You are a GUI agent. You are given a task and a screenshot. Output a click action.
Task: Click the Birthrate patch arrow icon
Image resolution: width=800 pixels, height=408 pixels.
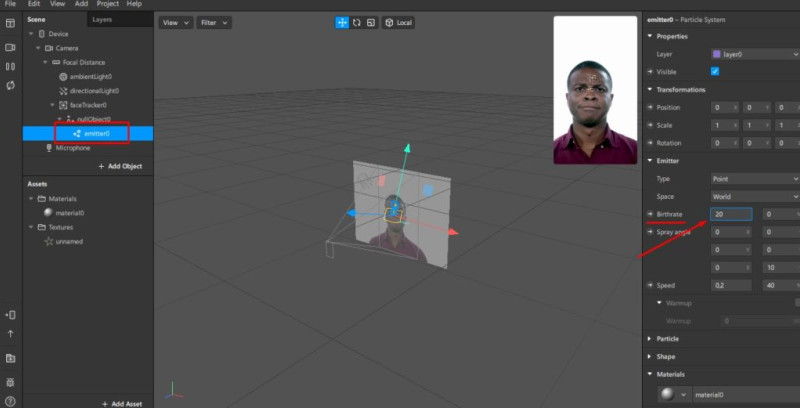pos(651,214)
